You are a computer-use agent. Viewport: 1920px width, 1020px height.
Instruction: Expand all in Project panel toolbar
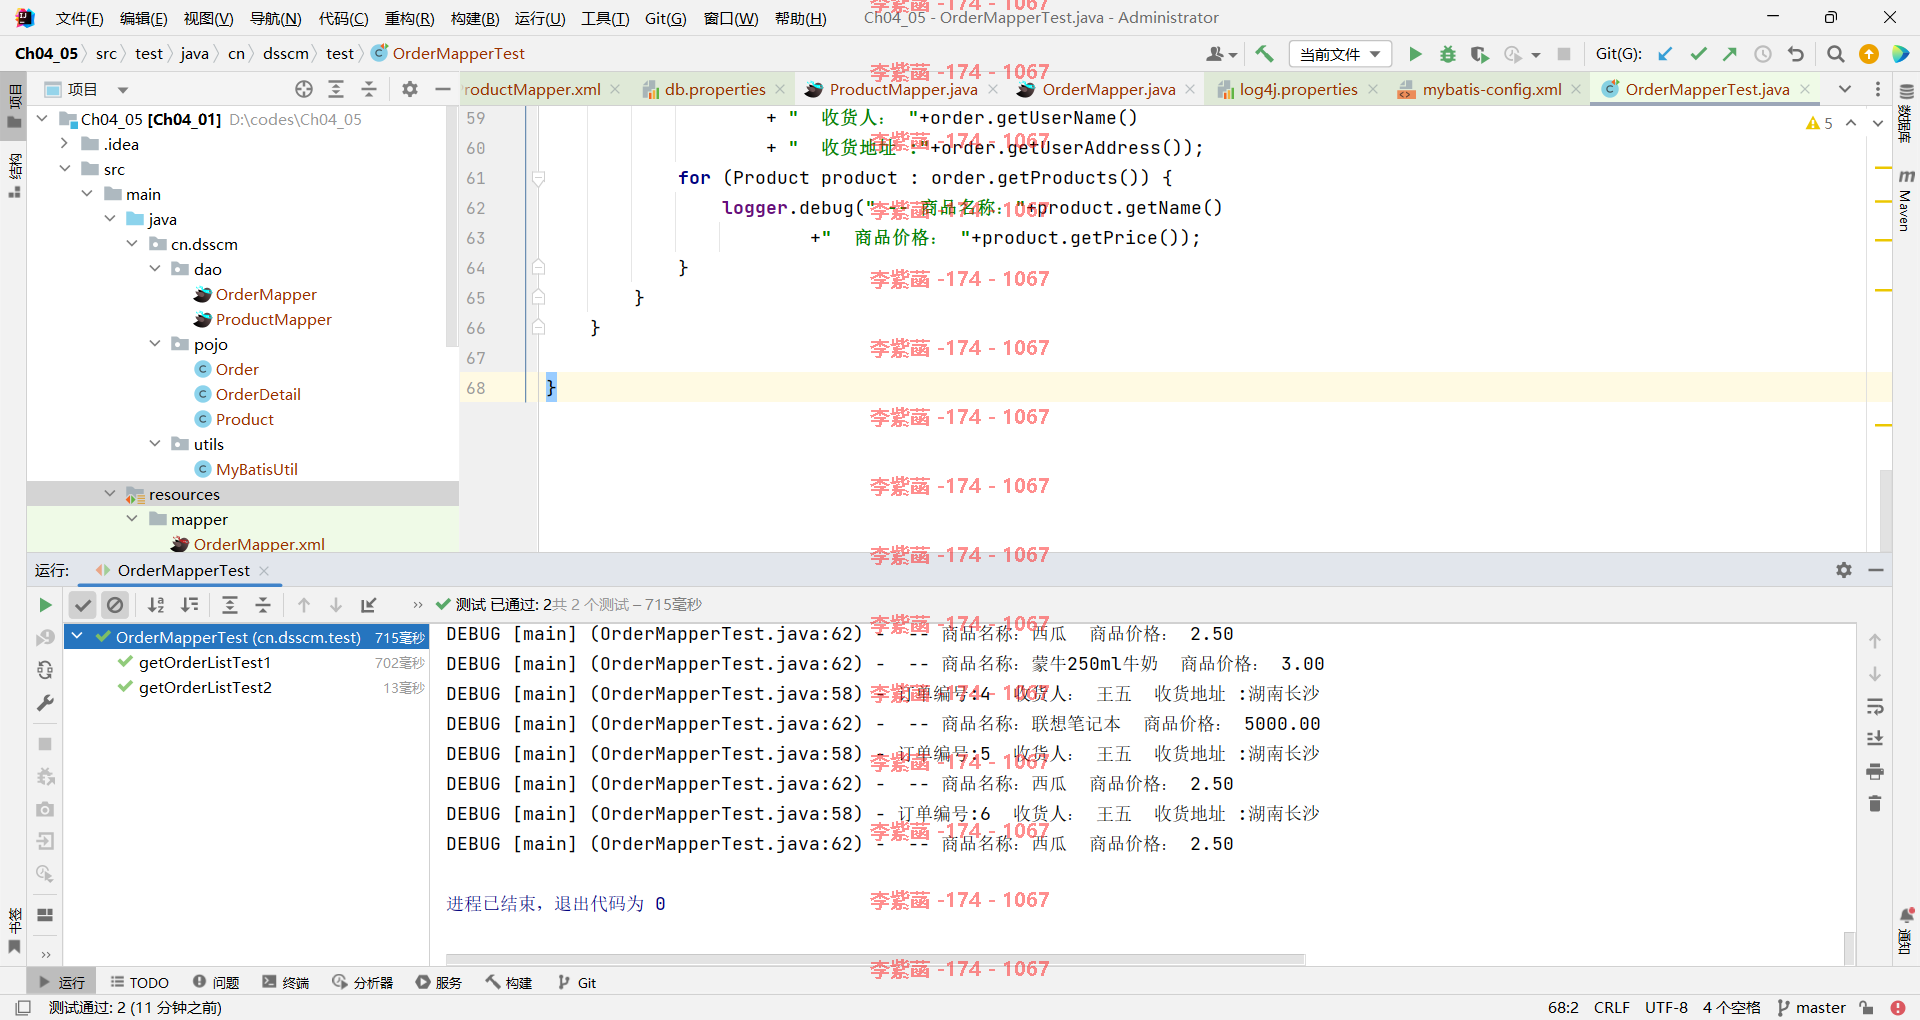pos(336,89)
